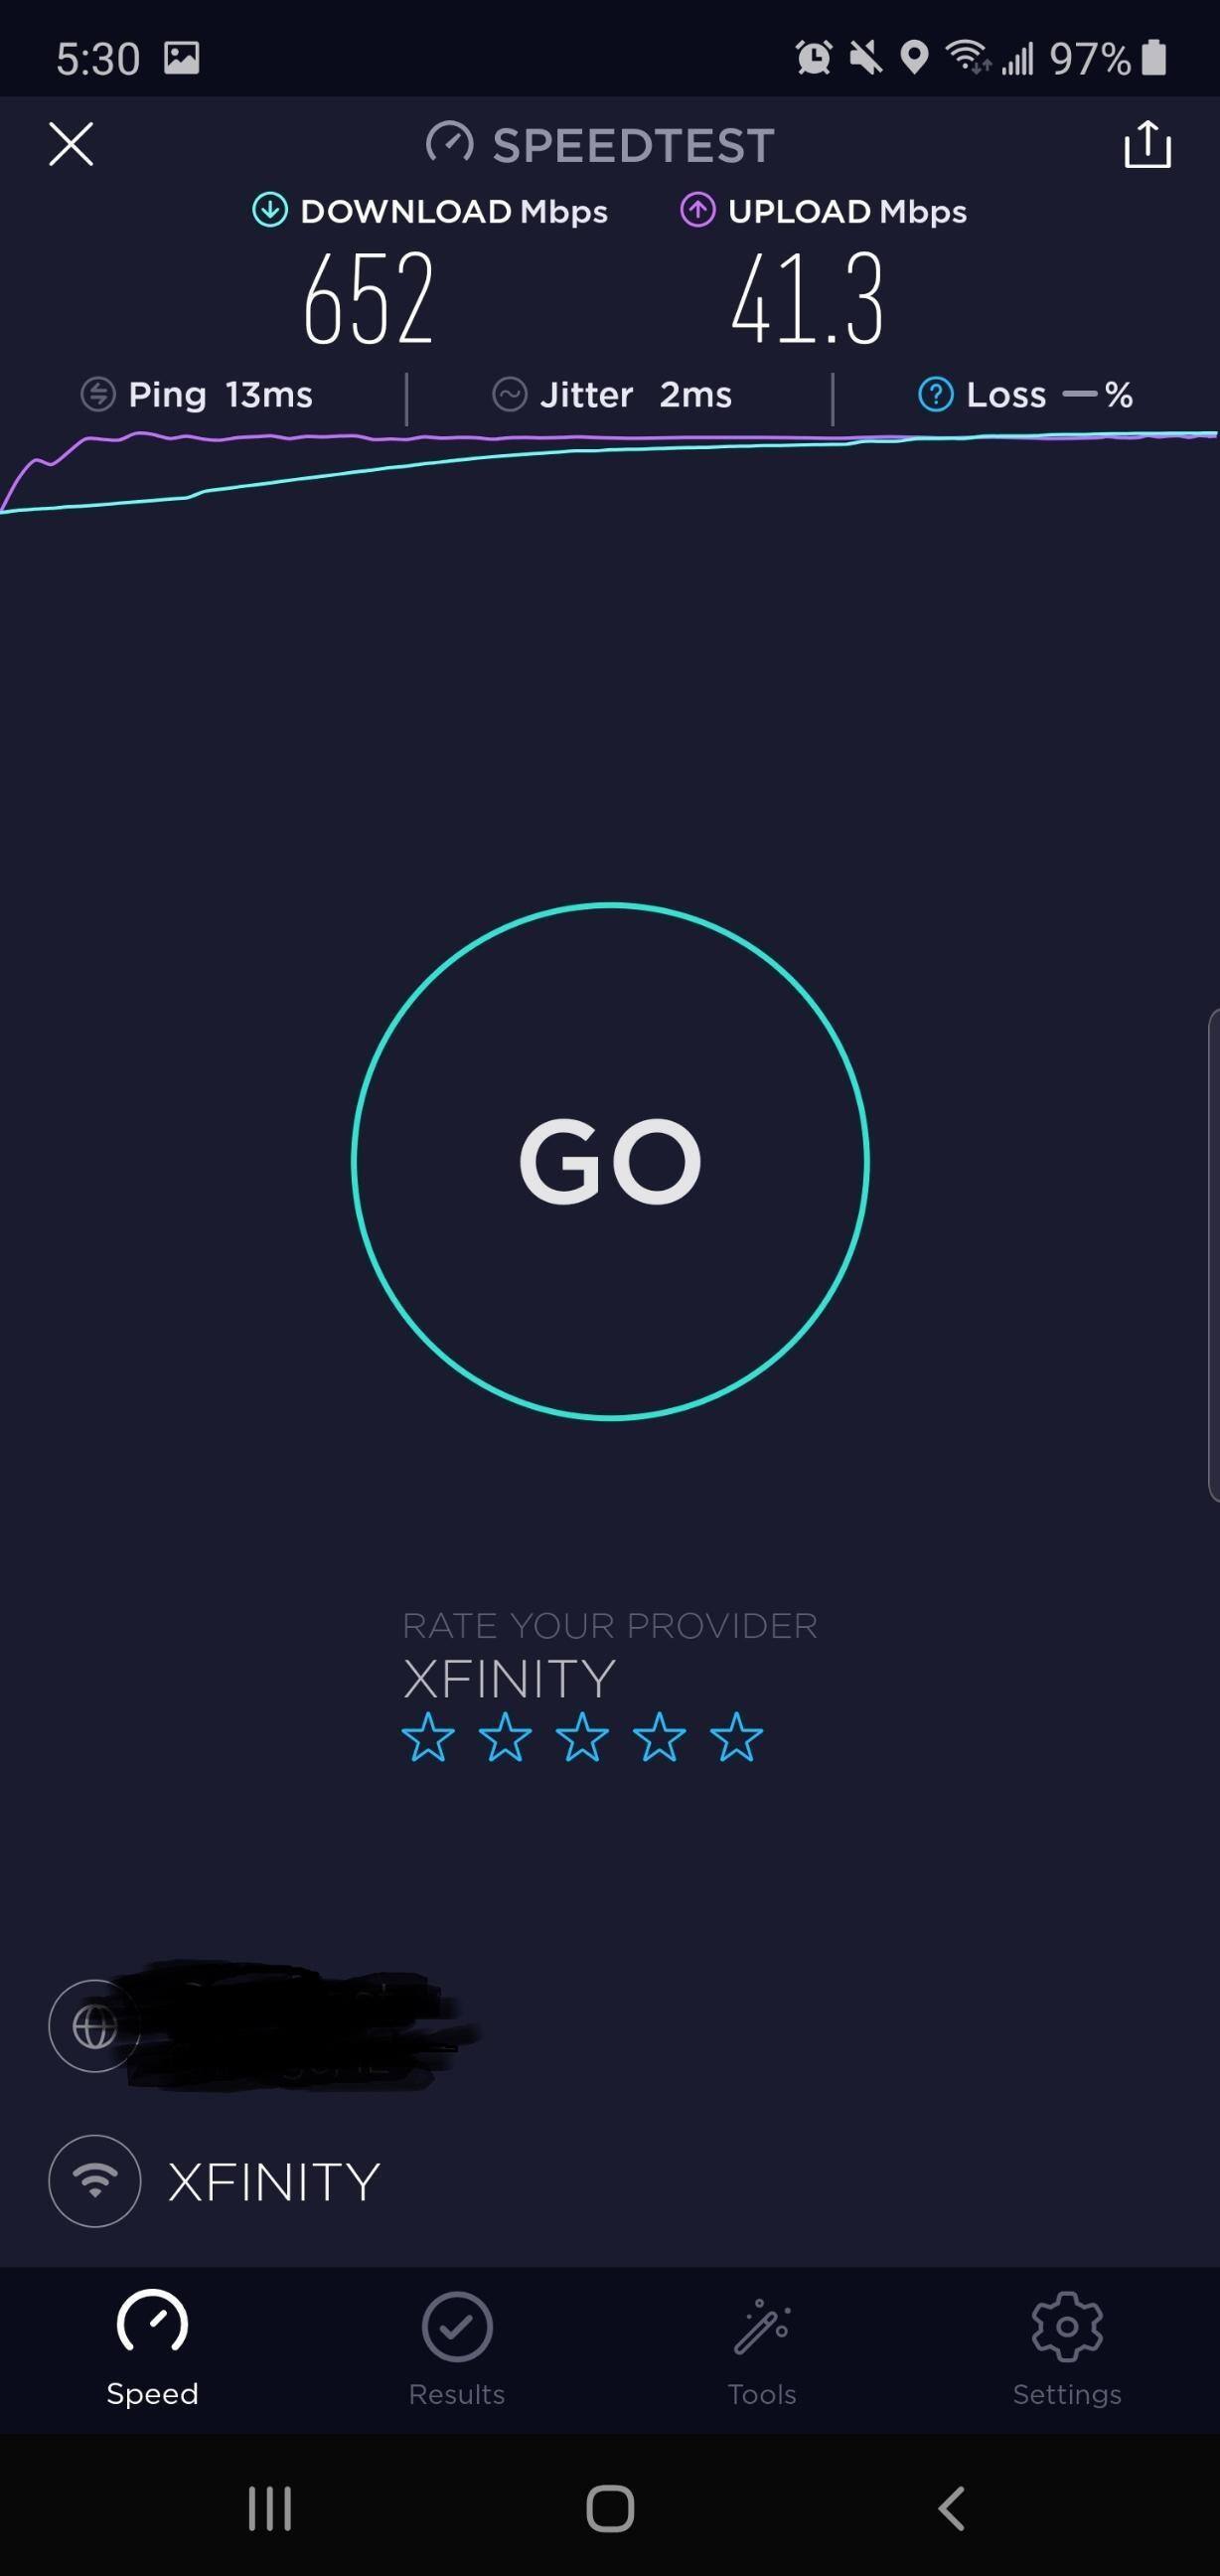The height and width of the screenshot is (2576, 1220).
Task: Tap the share results icon
Action: coord(1147,144)
